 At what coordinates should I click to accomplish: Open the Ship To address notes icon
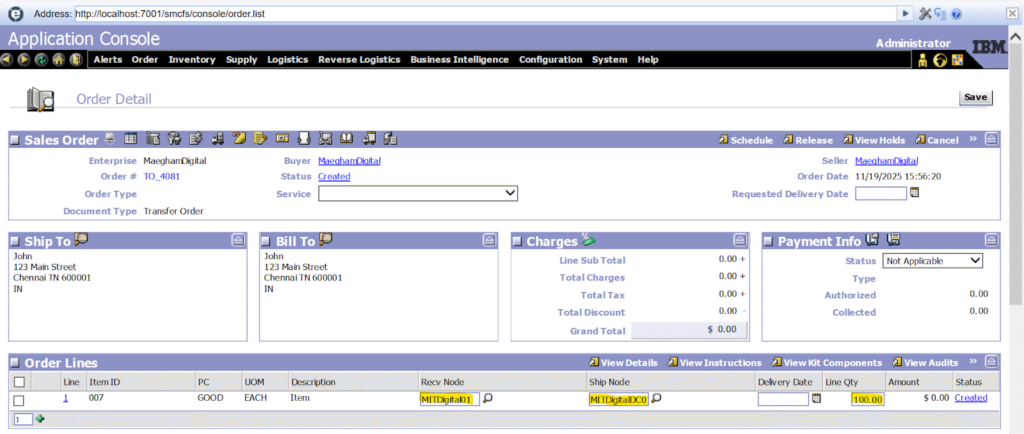[x=82, y=239]
